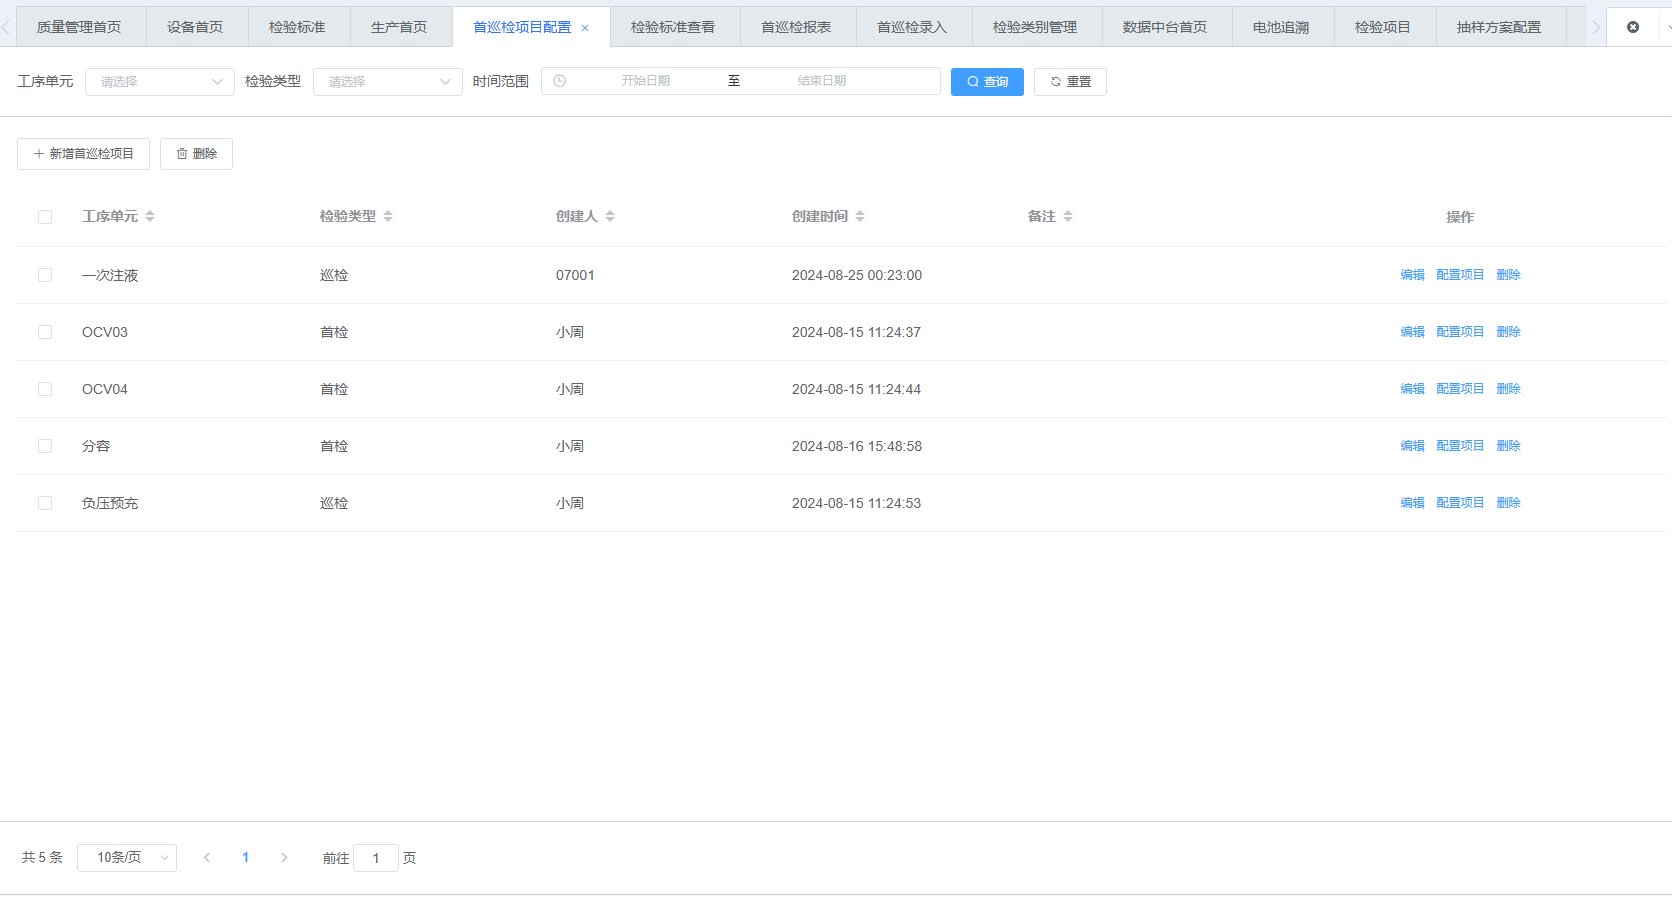Image resolution: width=1672 pixels, height=898 pixels.
Task: Delete the 一次注液 row
Action: coord(1508,275)
